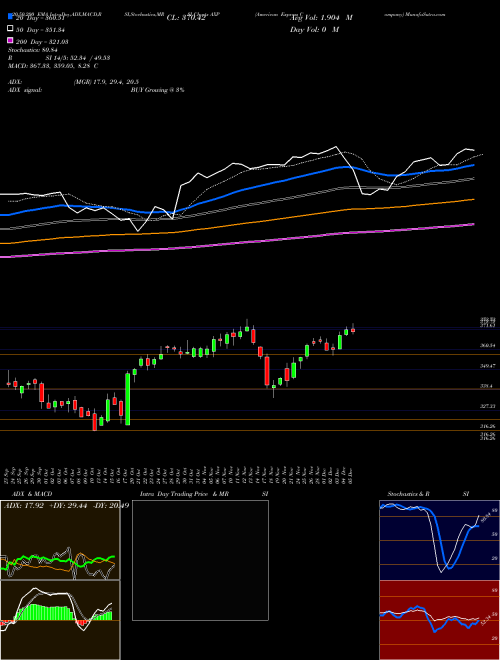Select the '50 Day = 351.34' label
The width and height of the screenshot is (500, 660).
(x=40, y=30)
